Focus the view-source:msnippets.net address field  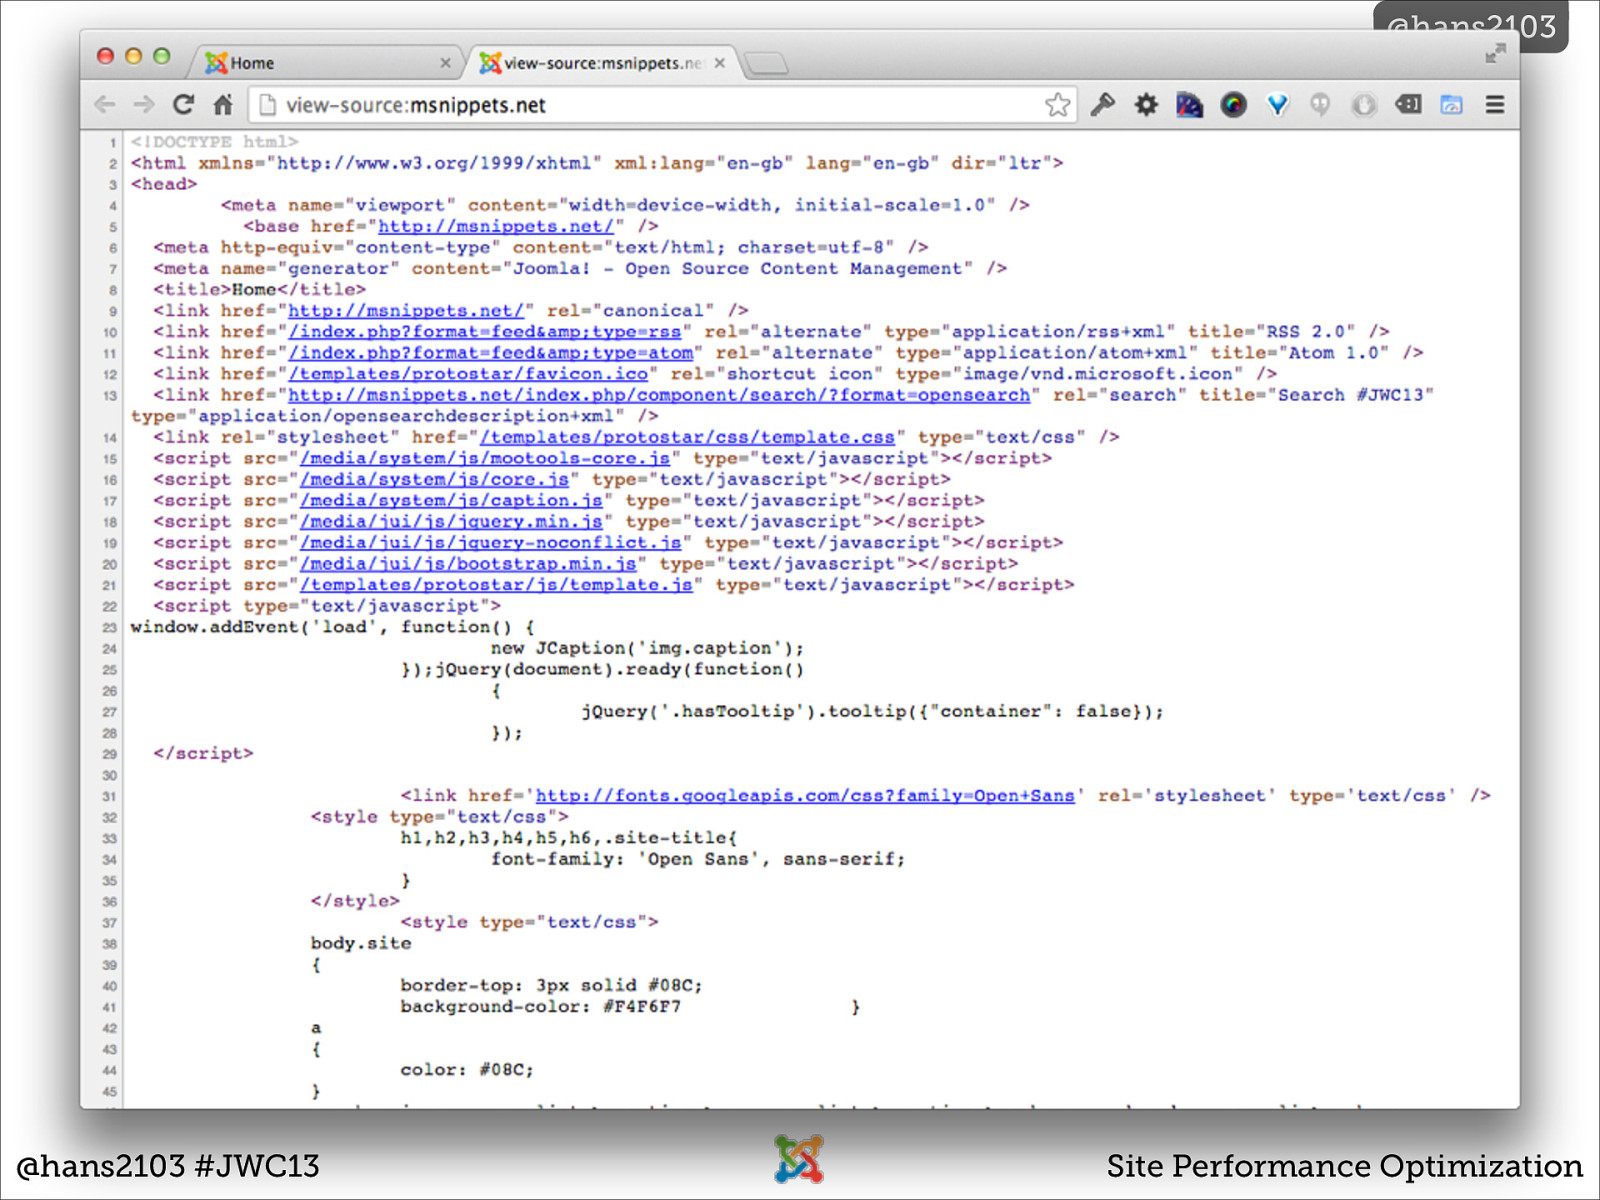(660, 105)
